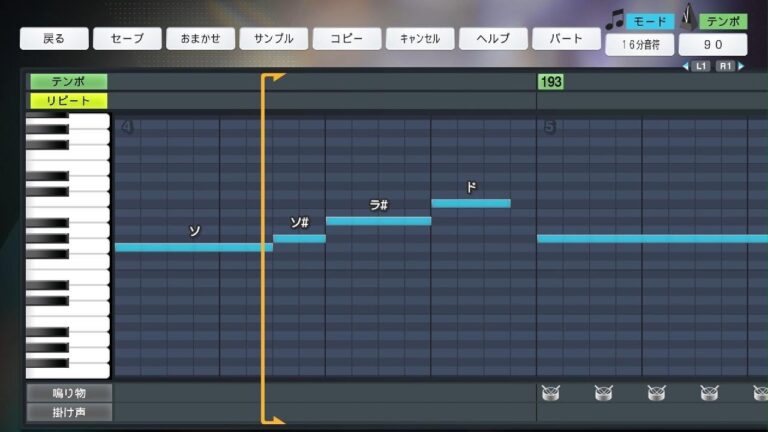
Task: Select the second drum icon in percussion row
Action: (603, 393)
